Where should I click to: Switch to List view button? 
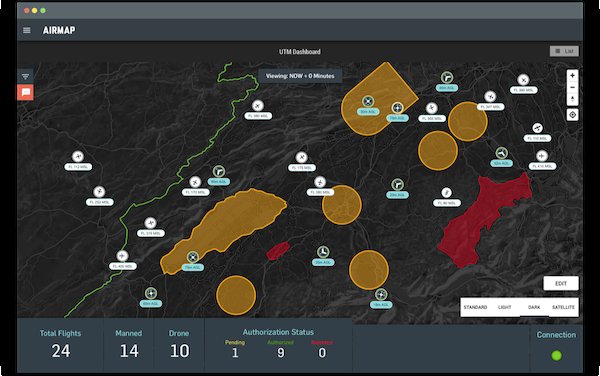coord(564,51)
